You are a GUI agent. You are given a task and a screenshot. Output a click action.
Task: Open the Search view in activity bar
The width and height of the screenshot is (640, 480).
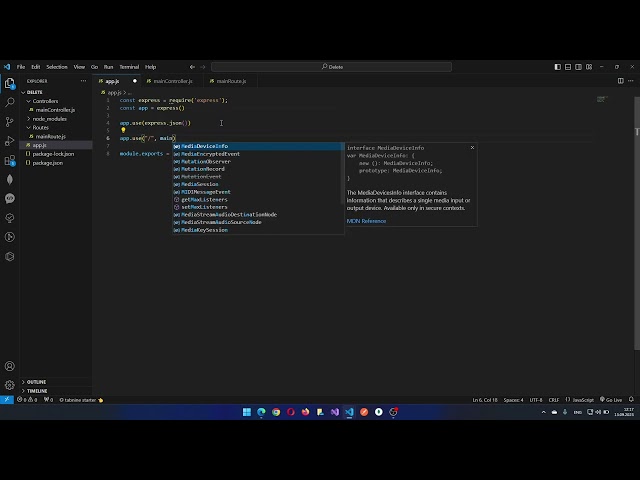(10, 102)
